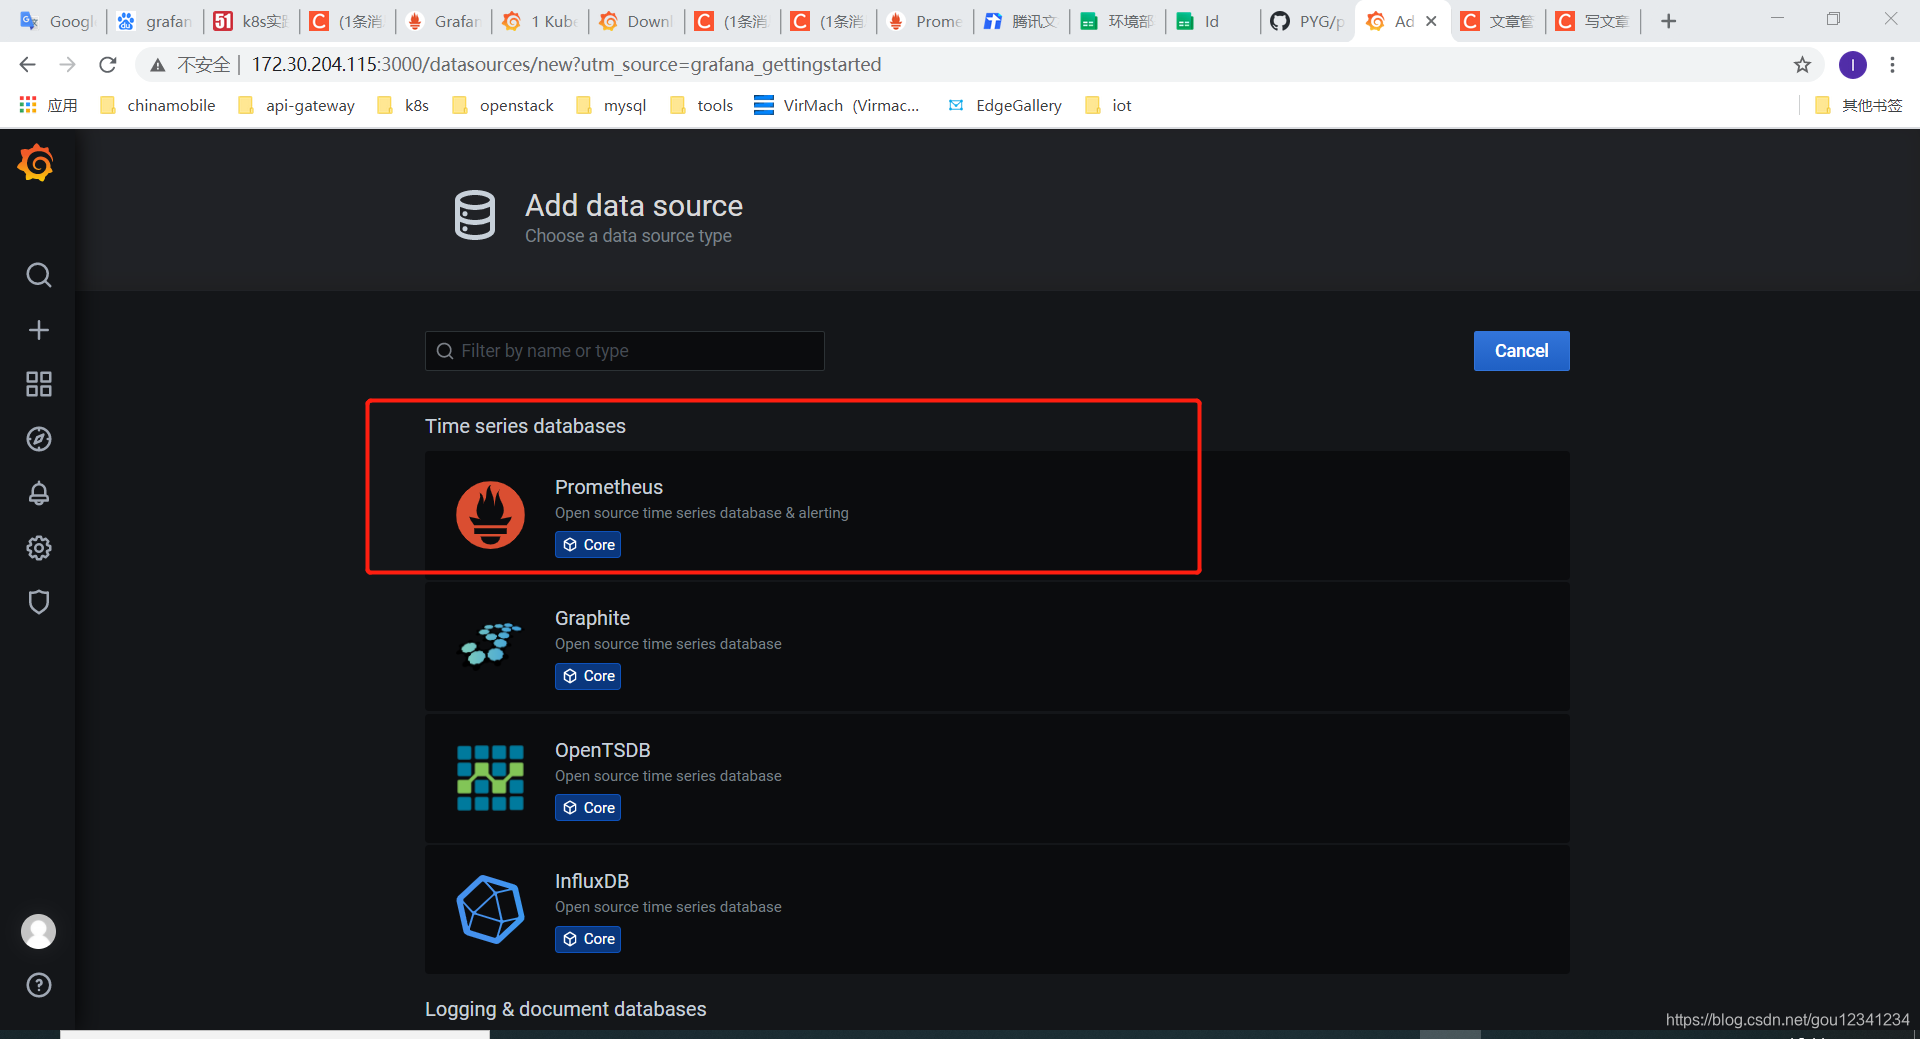1920x1039 pixels.
Task: Click the Grafana logo home icon
Action: (x=37, y=162)
